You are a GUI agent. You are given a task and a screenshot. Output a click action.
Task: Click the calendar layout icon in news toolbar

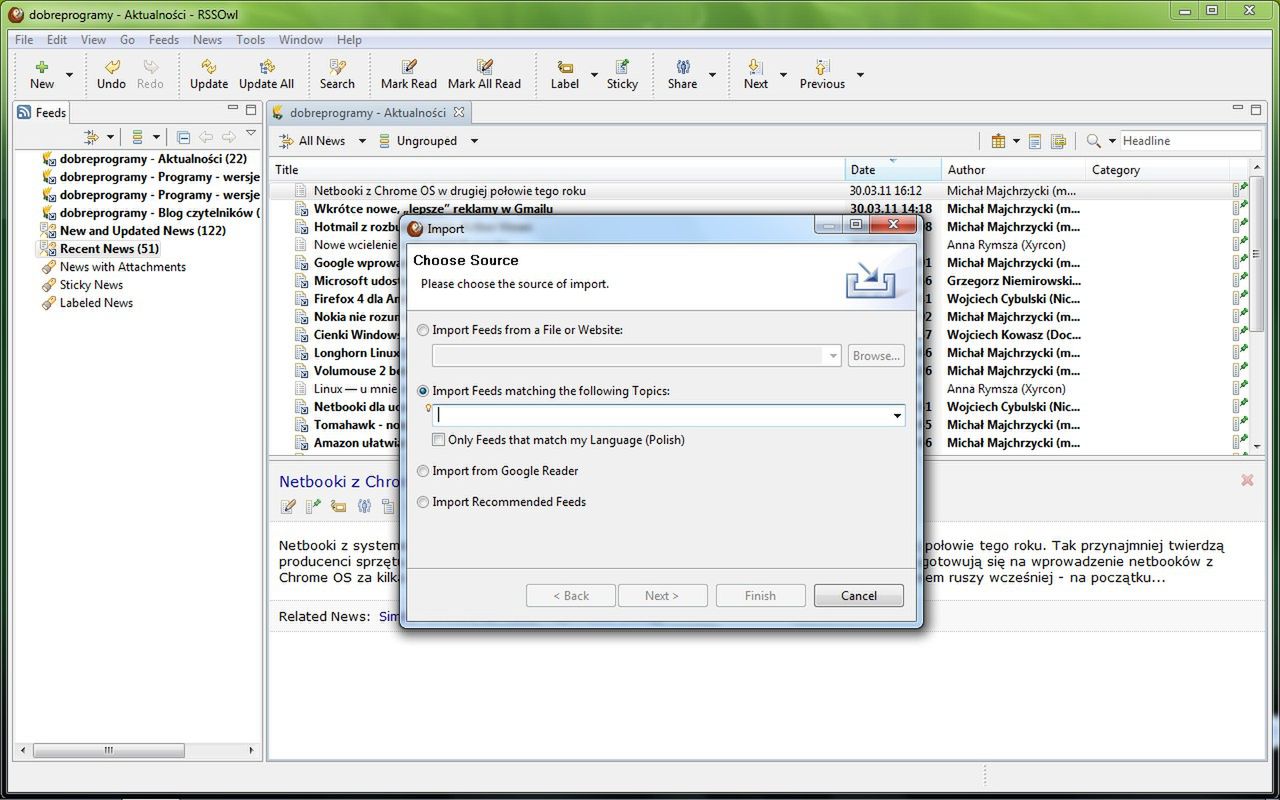tap(998, 141)
